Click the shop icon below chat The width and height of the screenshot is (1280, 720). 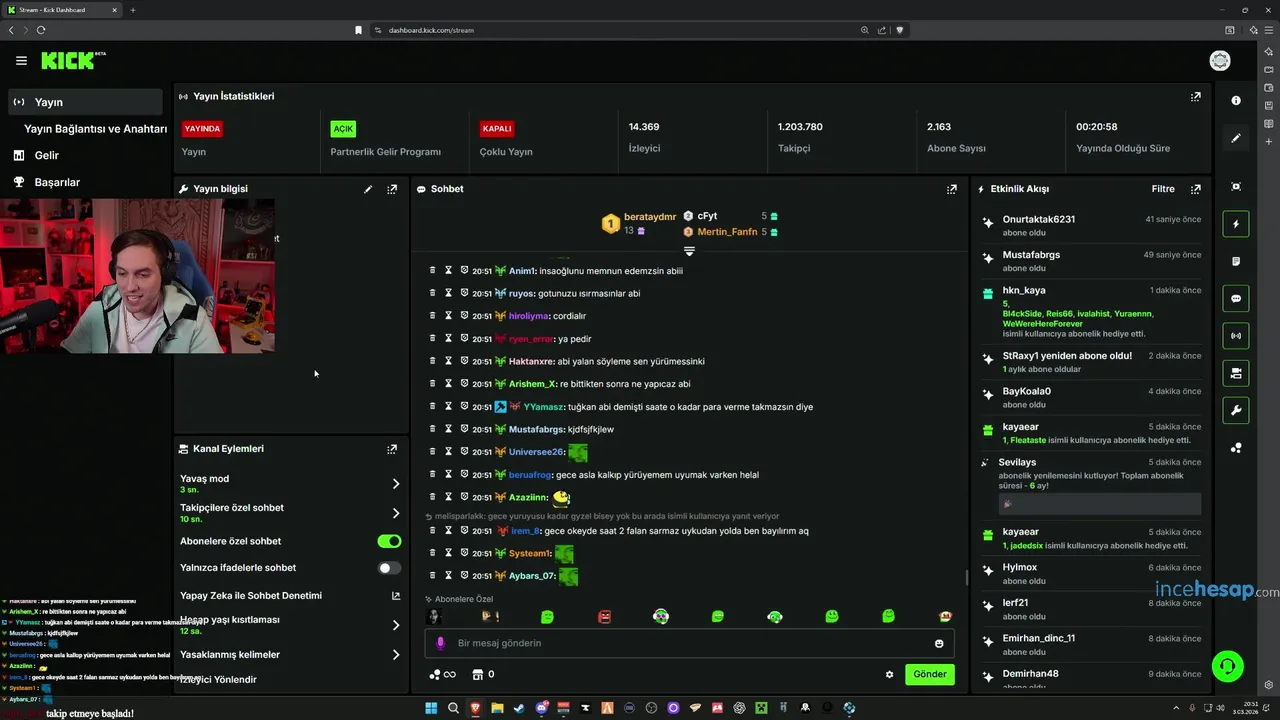click(477, 674)
